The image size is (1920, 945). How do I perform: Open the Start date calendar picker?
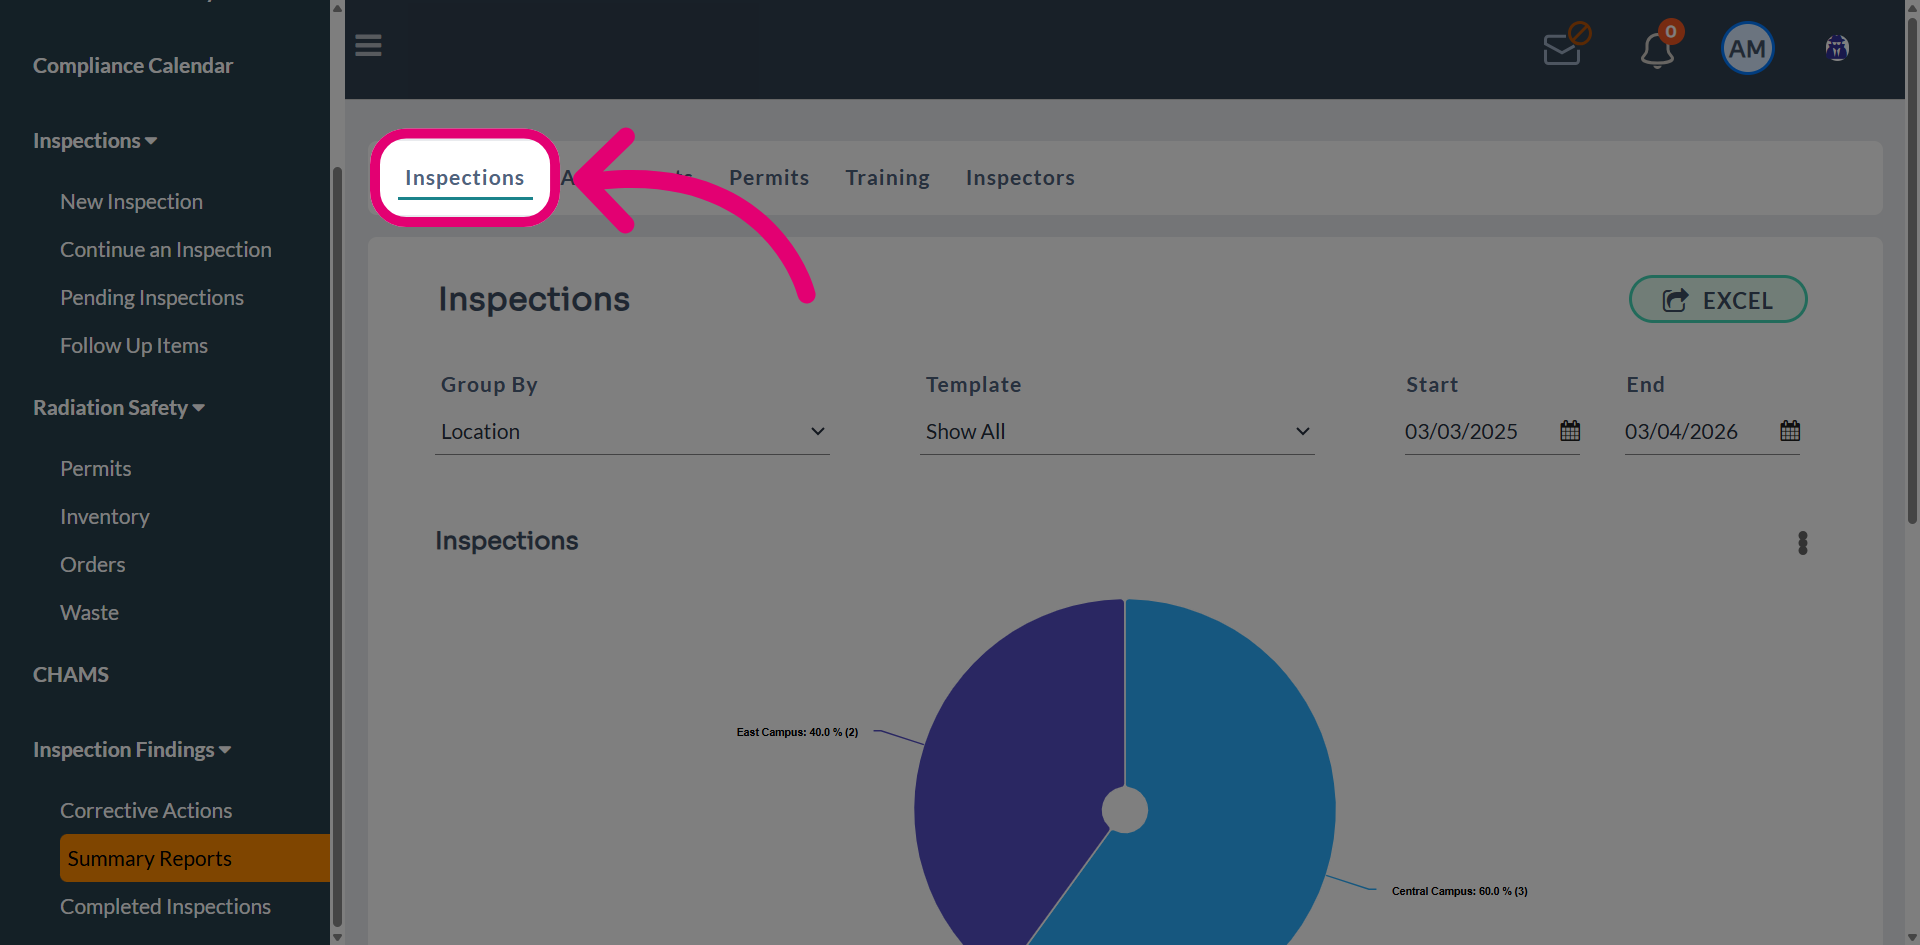point(1570,431)
